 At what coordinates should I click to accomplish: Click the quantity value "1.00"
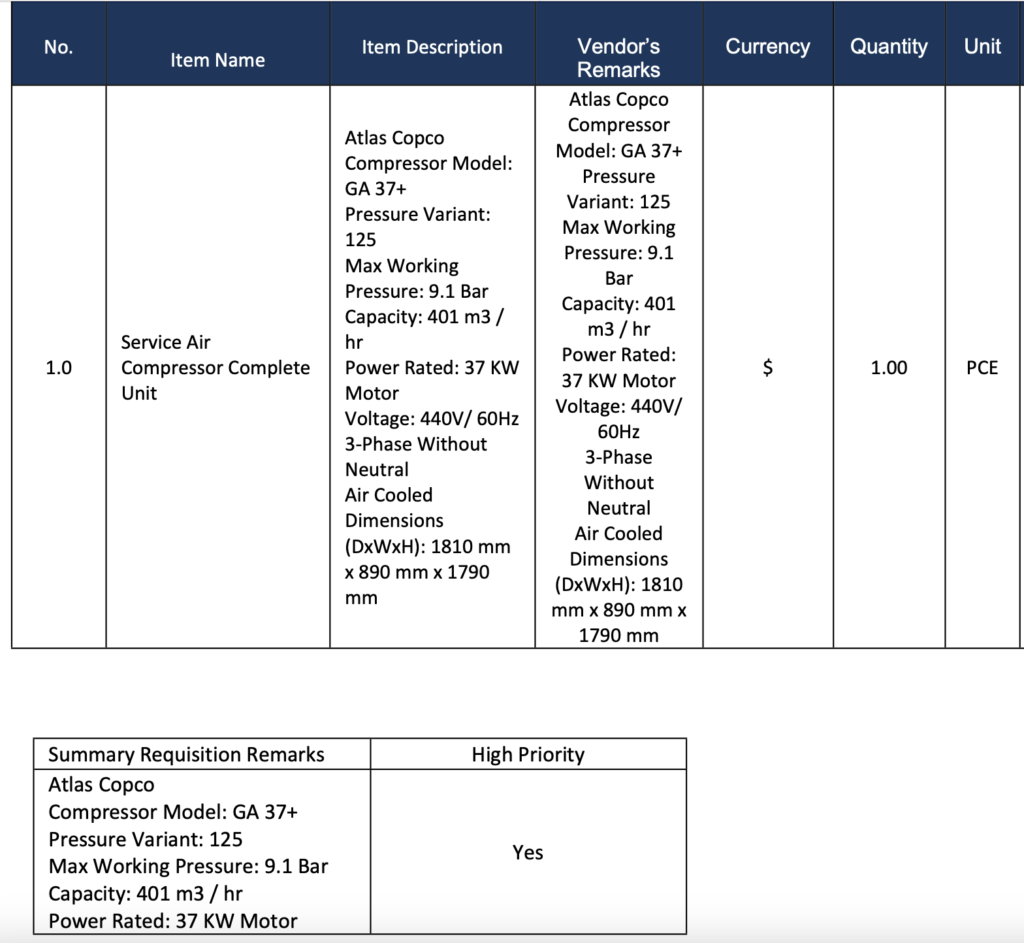coord(888,368)
